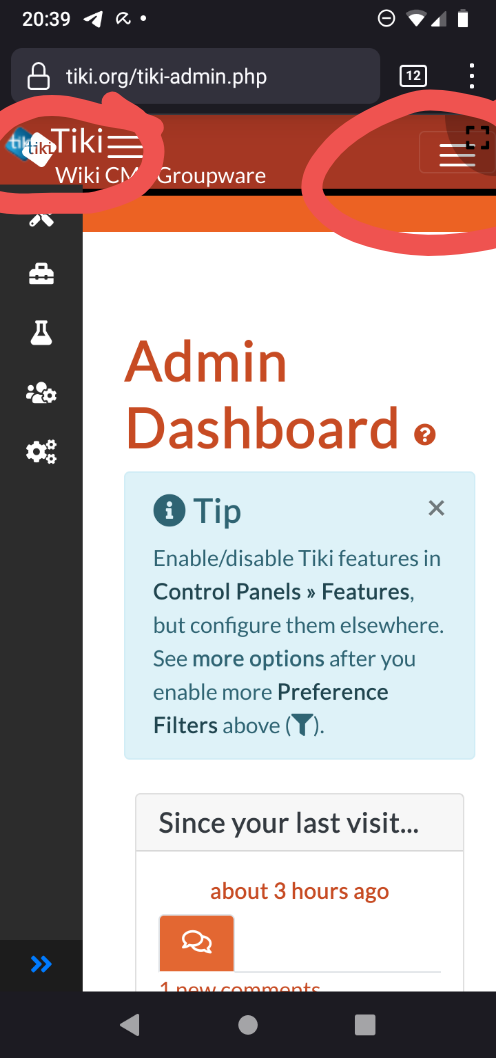
Task: Toggle the left hamburger sidebar menu
Action: point(126,145)
